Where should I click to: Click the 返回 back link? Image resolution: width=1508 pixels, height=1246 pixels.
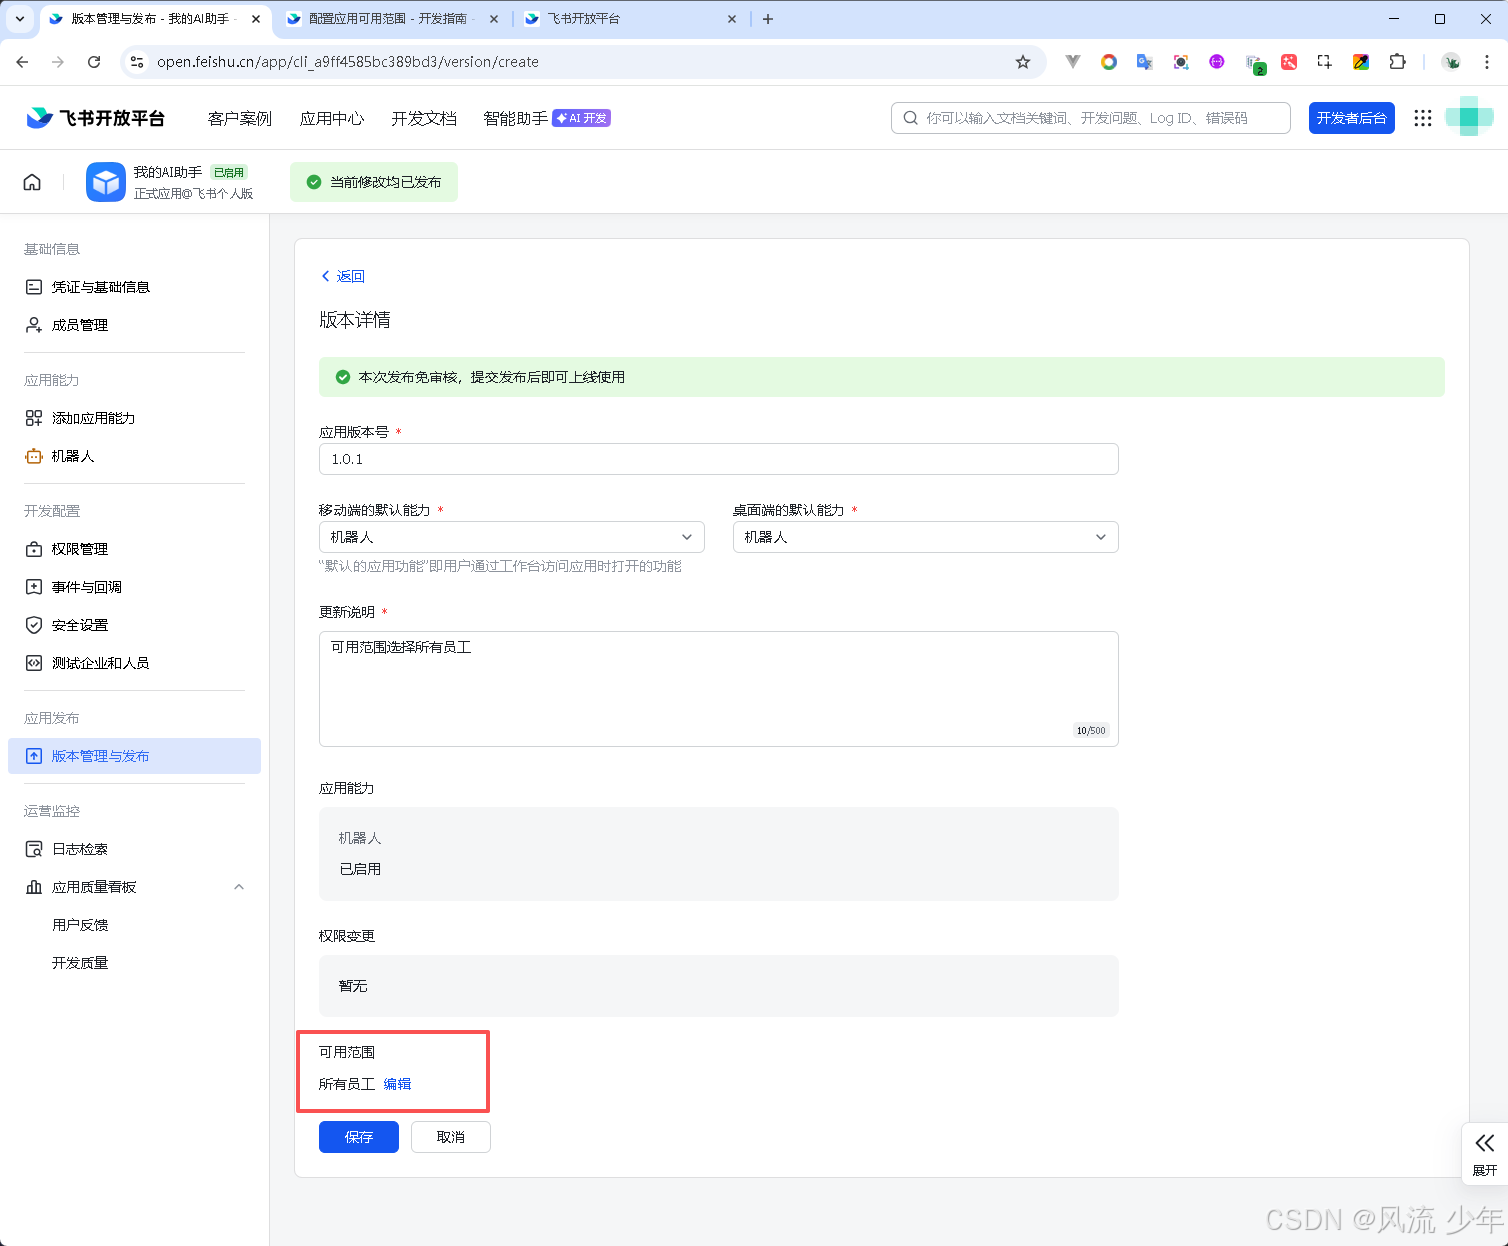pos(343,276)
